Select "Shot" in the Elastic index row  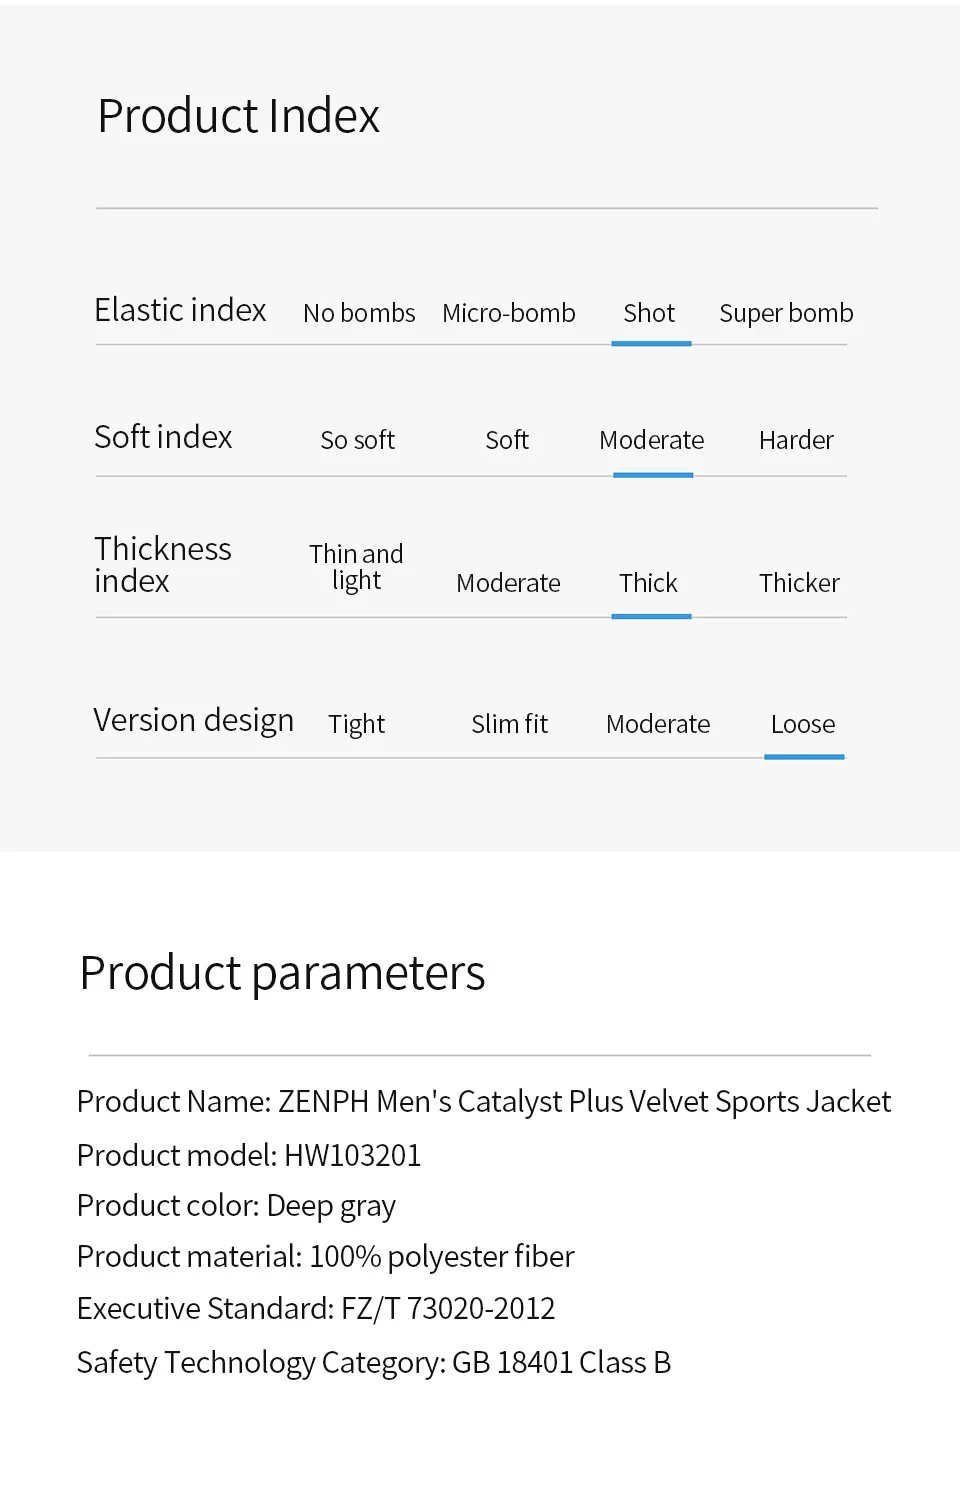(649, 313)
